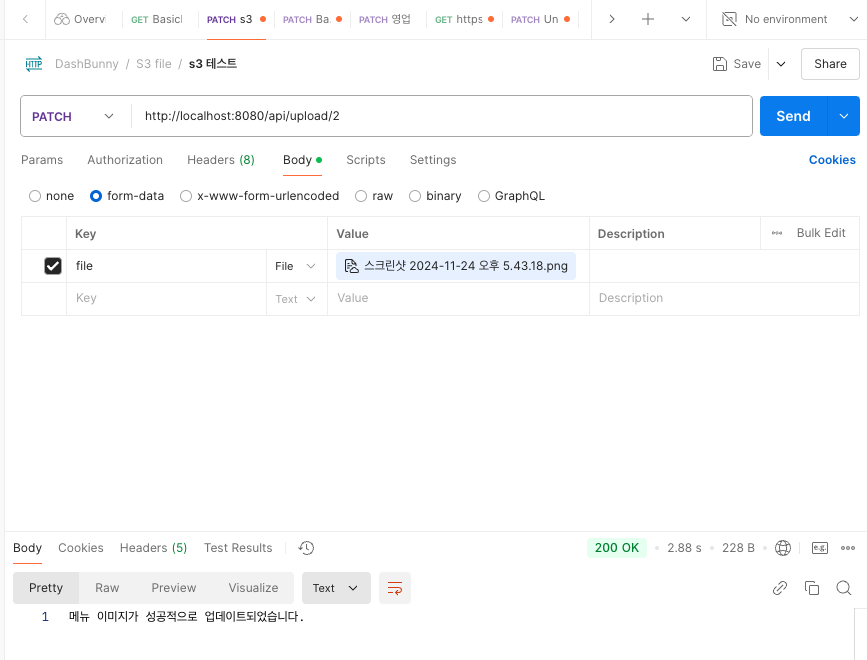Copy response link with the chain icon
Screen dimensions: 867x660
pos(780,588)
